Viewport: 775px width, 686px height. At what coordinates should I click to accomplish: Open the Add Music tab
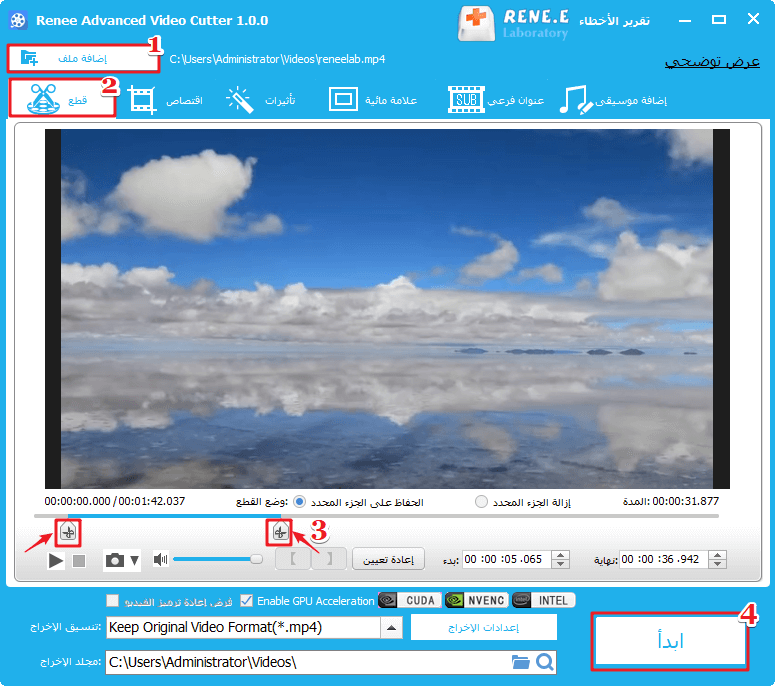coord(613,100)
